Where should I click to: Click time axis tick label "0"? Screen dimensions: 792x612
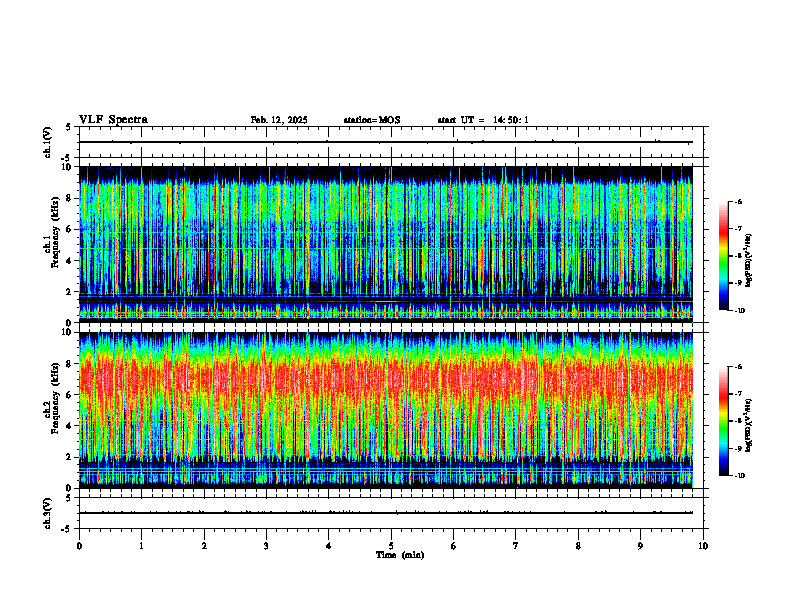(x=79, y=546)
